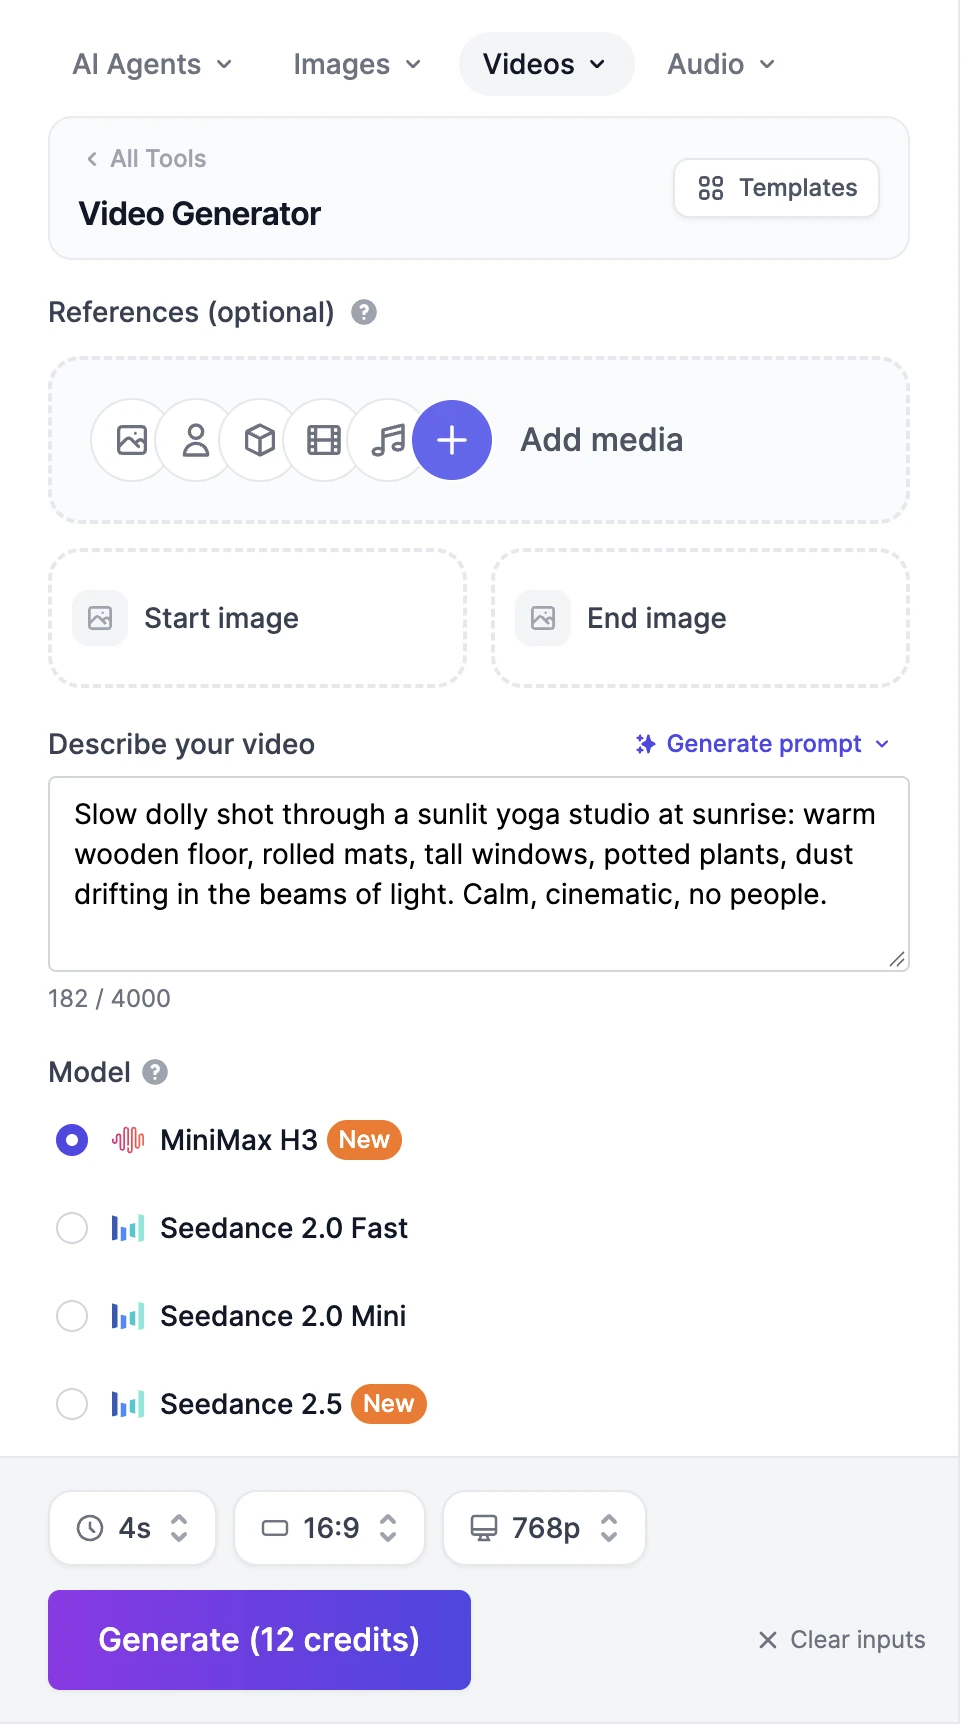Click the MiniMax H3 waveform logo

128,1140
